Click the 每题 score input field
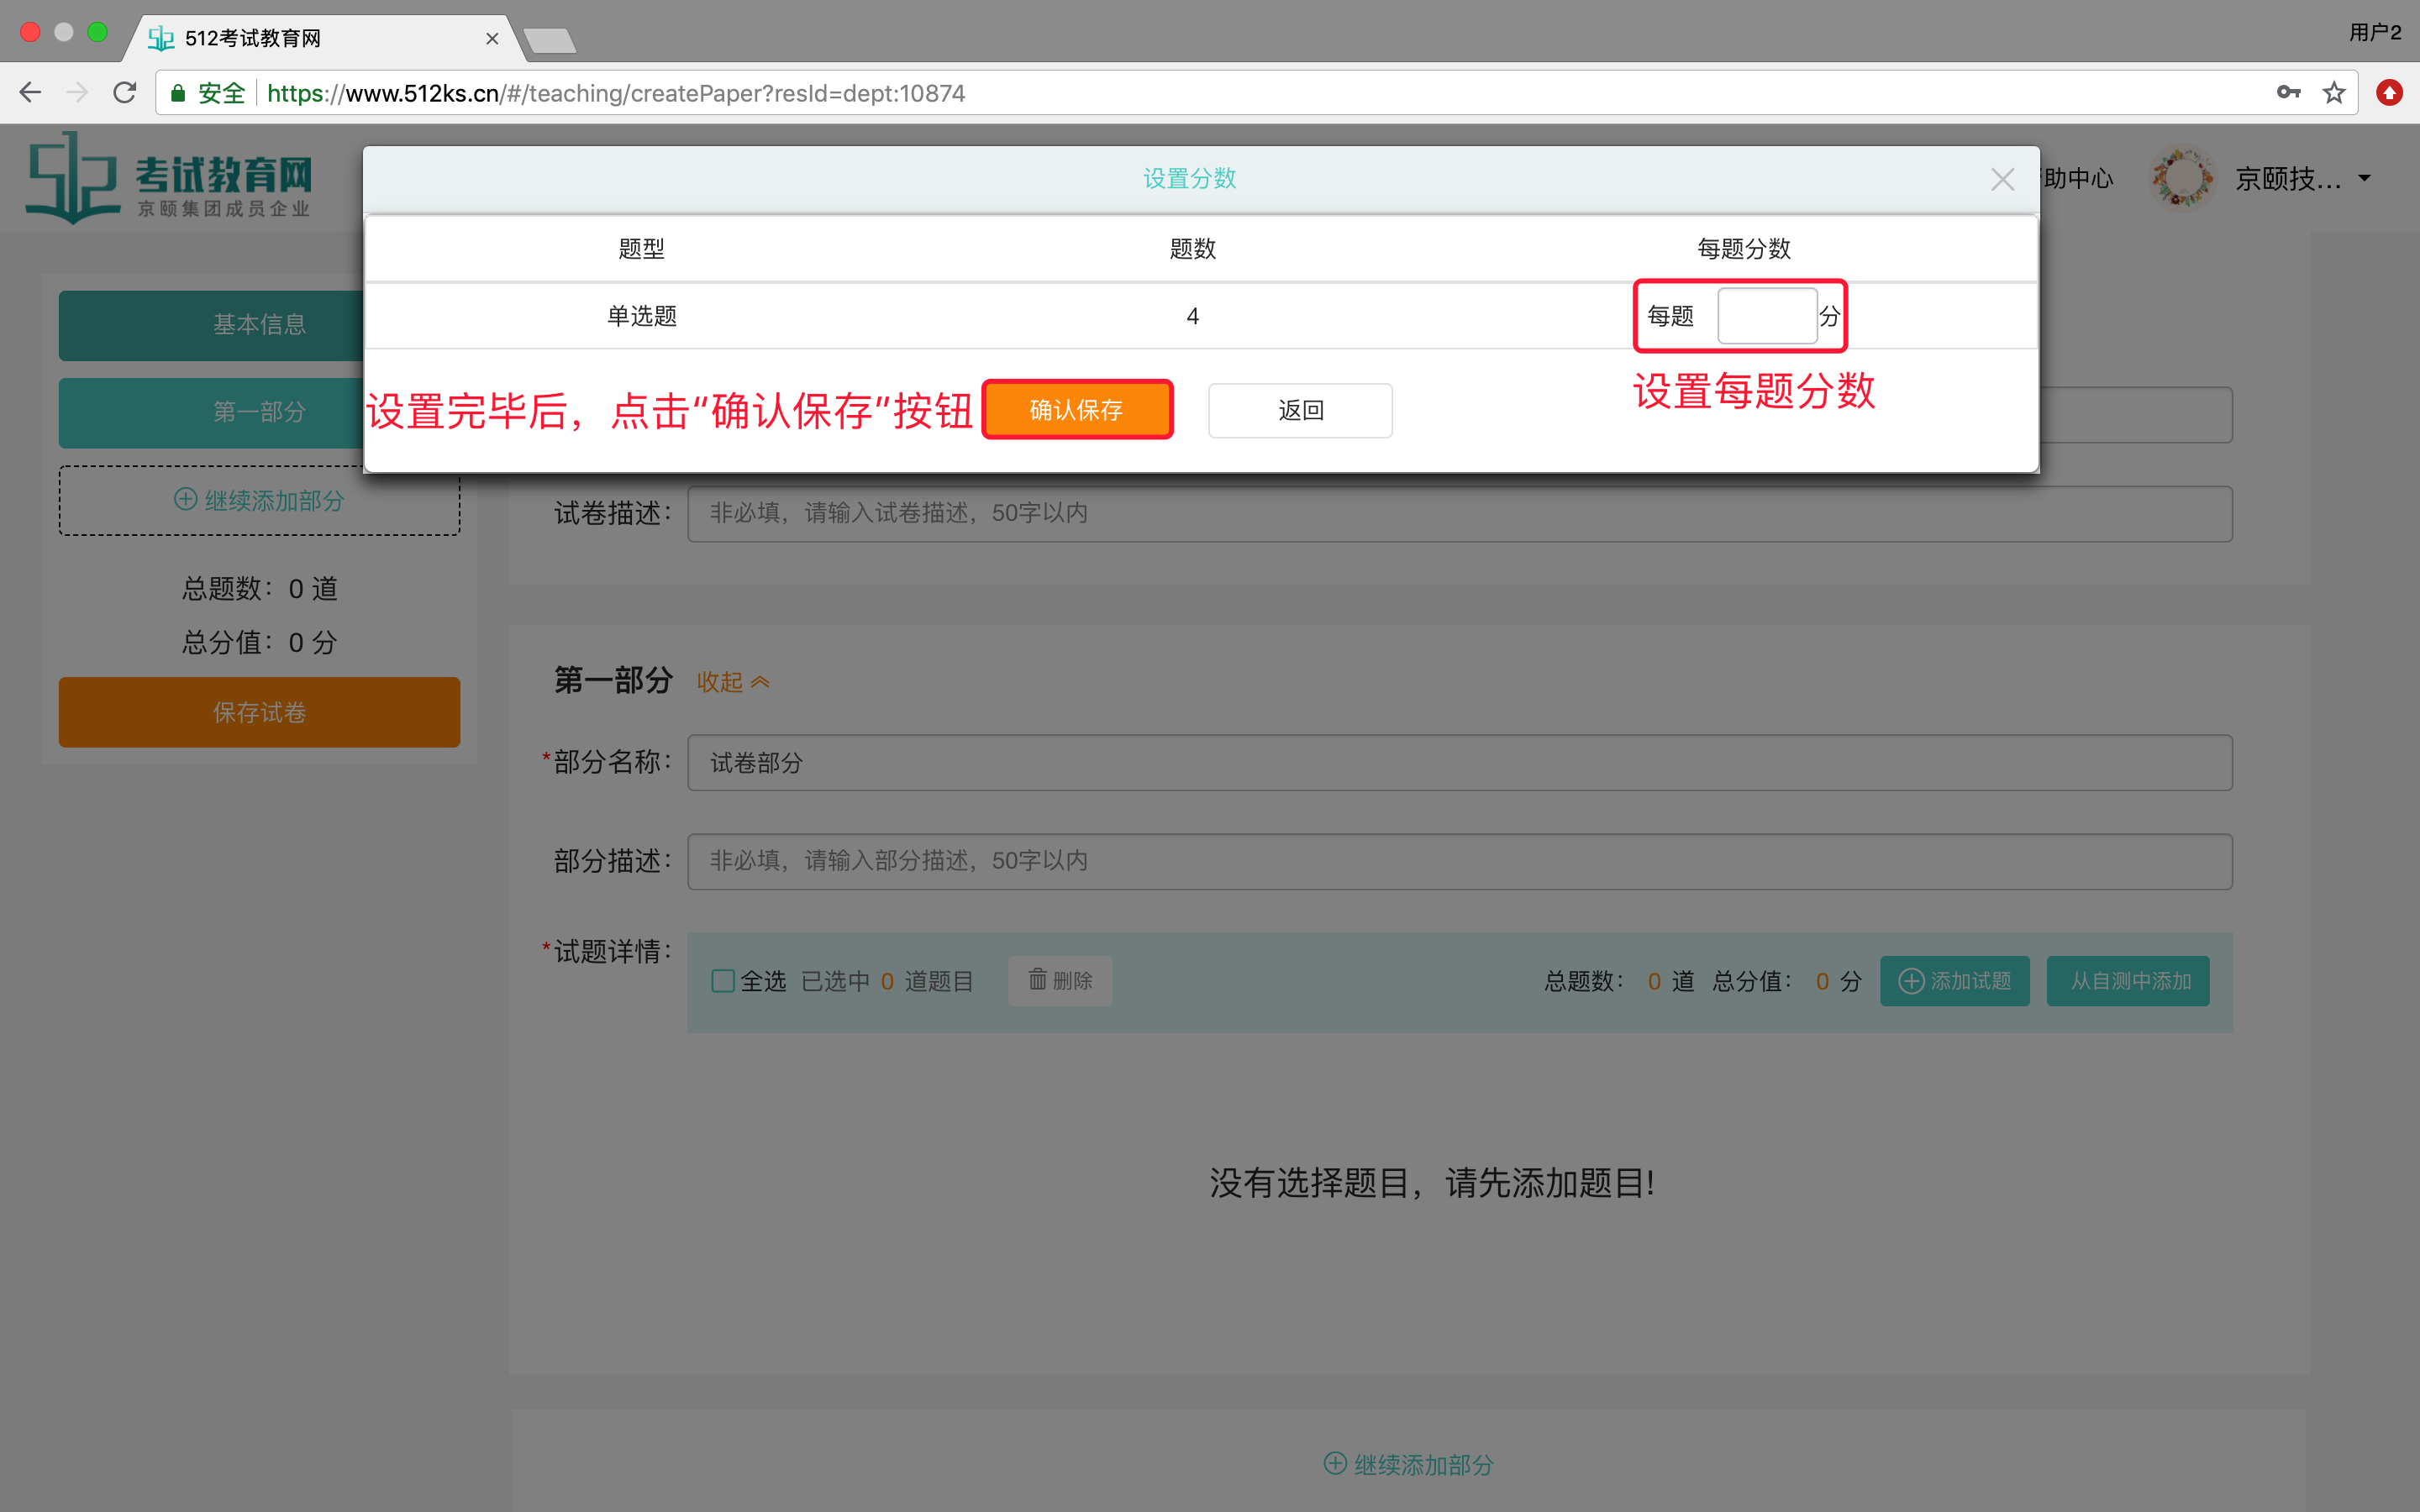Image resolution: width=2420 pixels, height=1512 pixels. pyautogui.click(x=1766, y=316)
